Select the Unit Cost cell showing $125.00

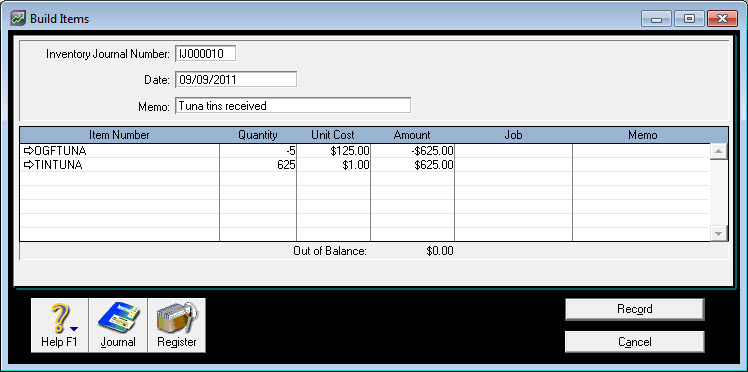pyautogui.click(x=333, y=151)
